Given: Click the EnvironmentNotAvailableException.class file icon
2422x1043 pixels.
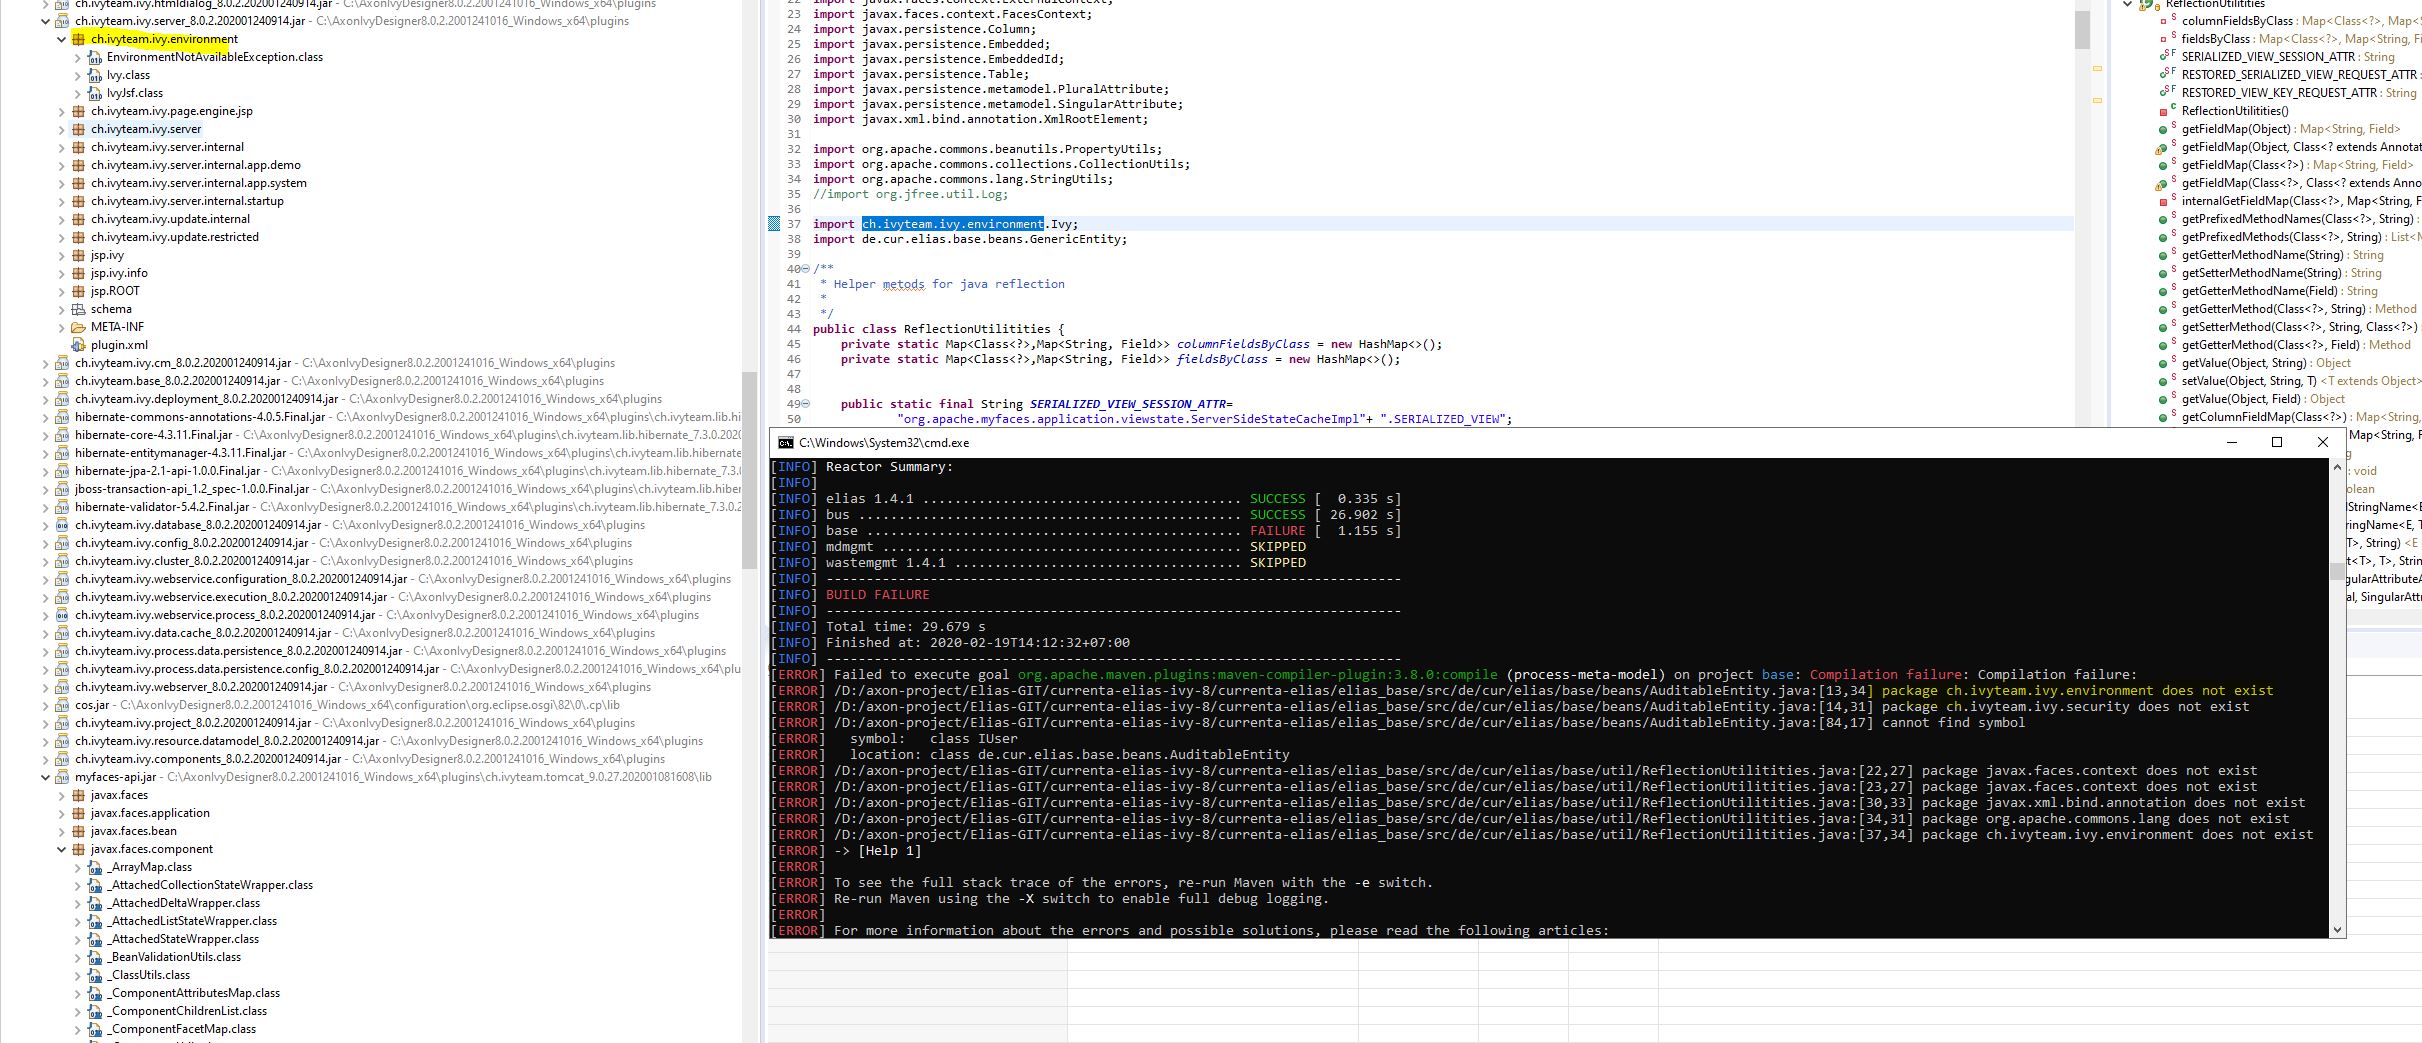Looking at the screenshot, I should [94, 57].
